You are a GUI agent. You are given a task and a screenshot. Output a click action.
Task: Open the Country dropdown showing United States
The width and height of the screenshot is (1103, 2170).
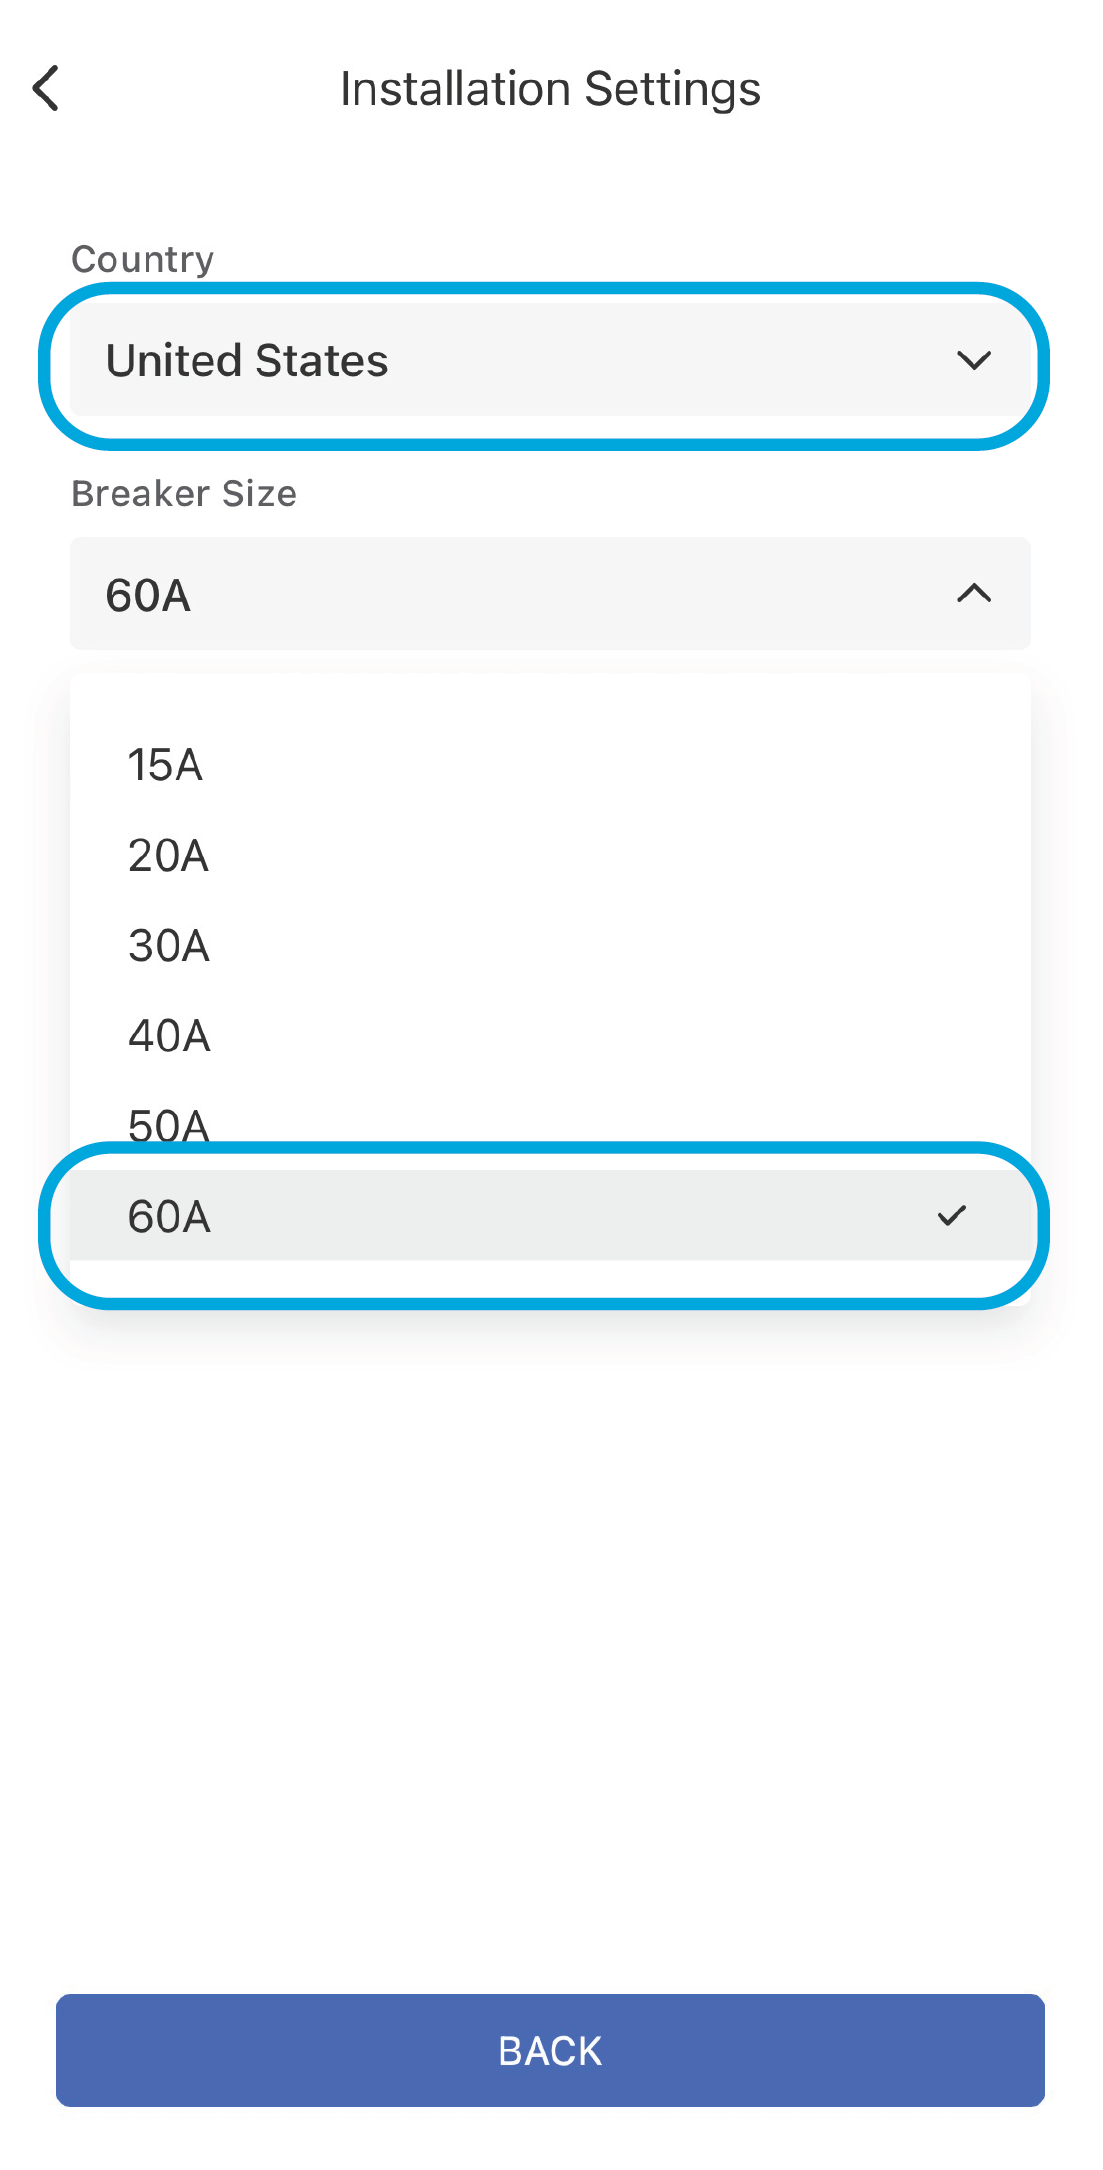tap(550, 360)
